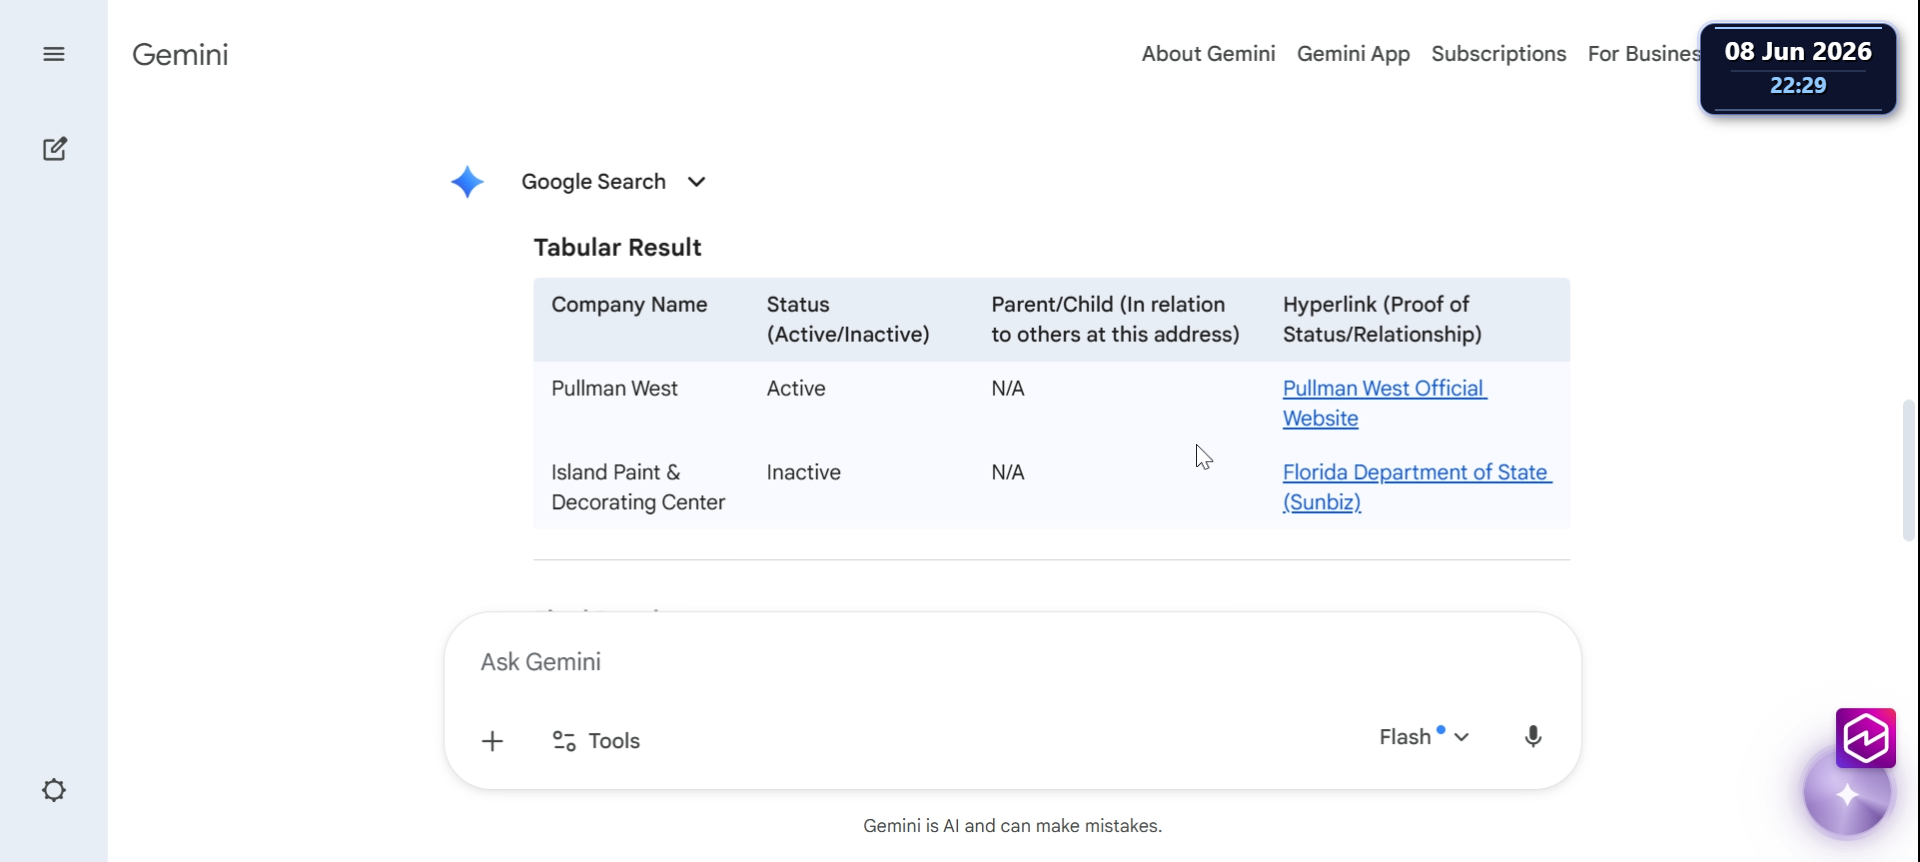
Task: Click the Hyperlink (Proof of Status/Relationship) header
Action: 1382,319
